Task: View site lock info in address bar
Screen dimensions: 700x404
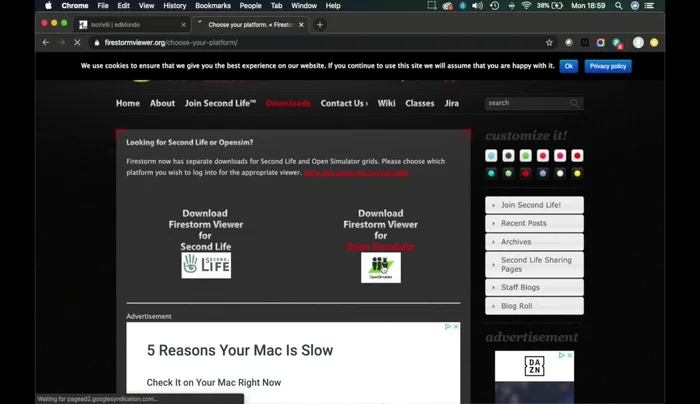Action: [x=96, y=42]
